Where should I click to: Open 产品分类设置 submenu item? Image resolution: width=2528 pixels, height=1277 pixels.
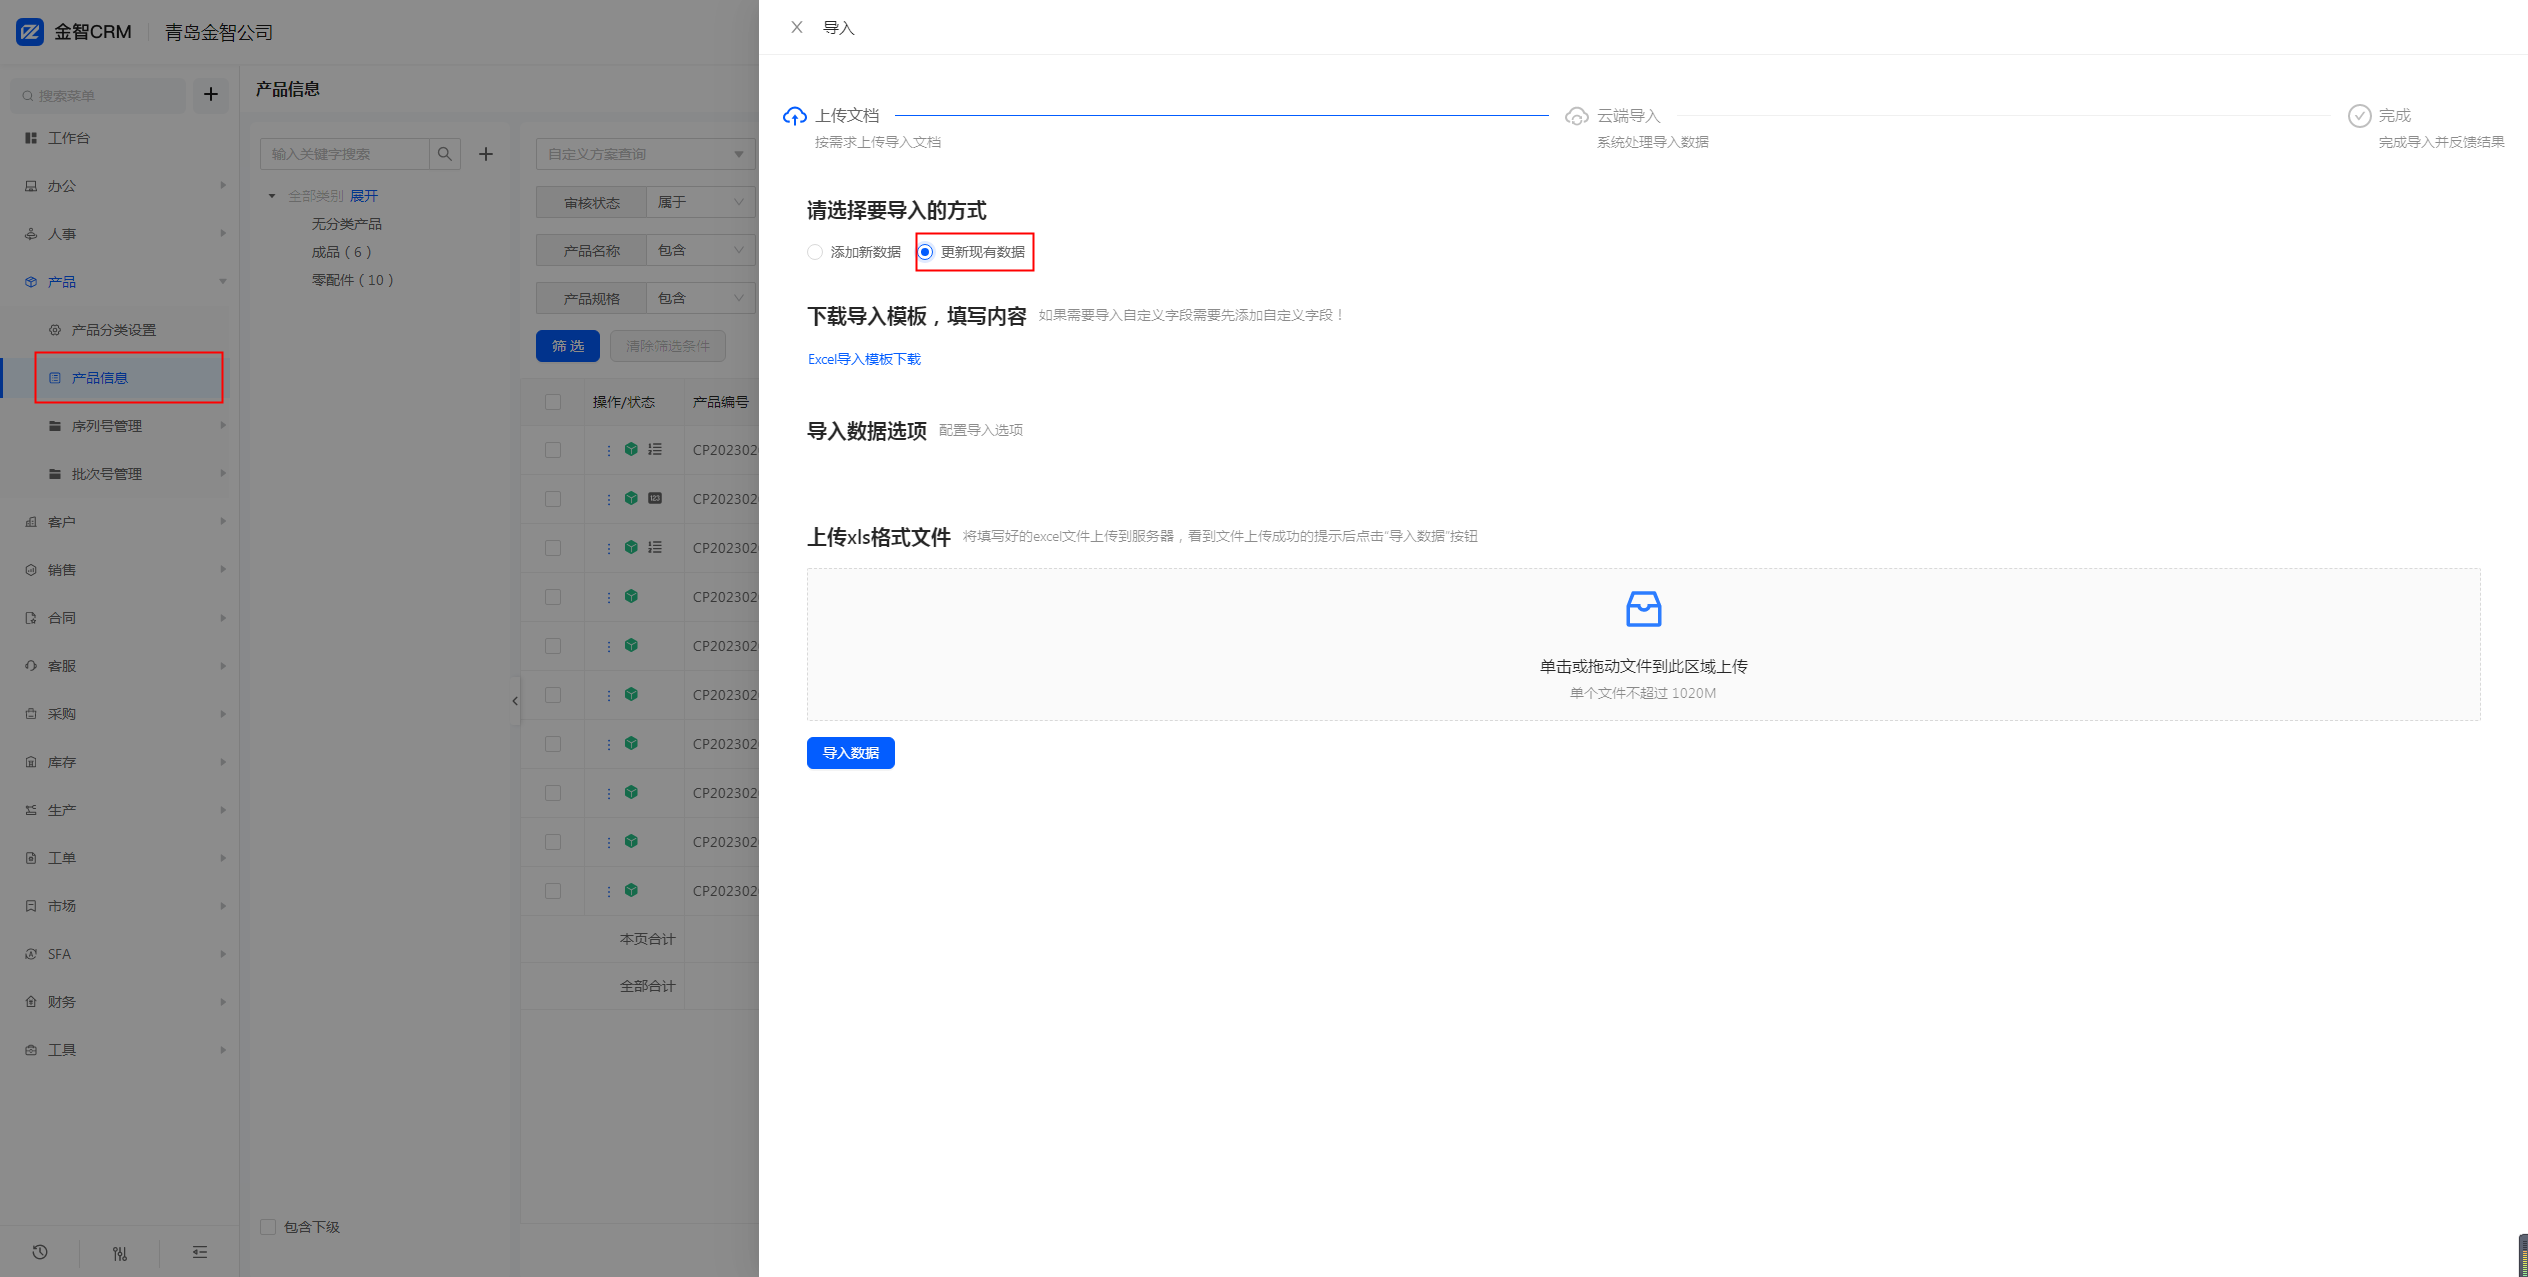point(113,330)
